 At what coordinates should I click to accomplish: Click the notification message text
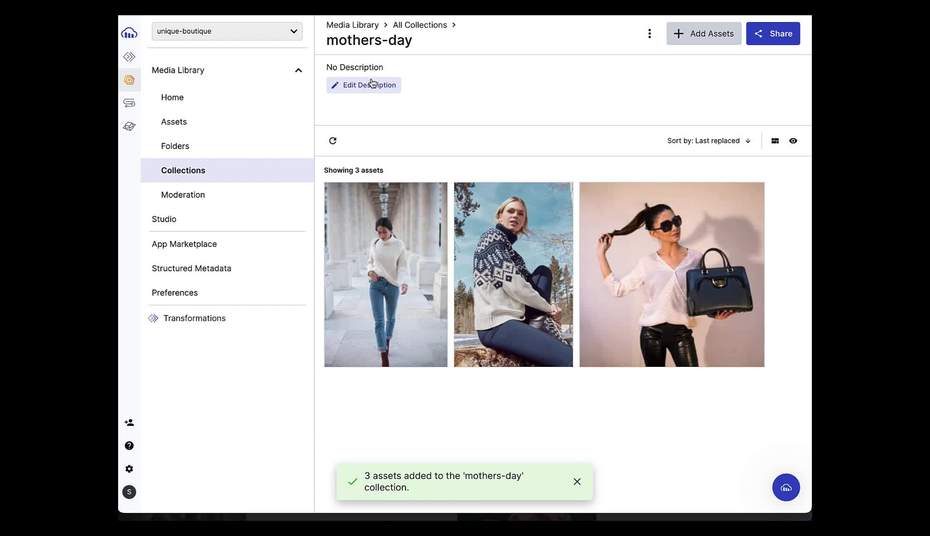pos(444,481)
